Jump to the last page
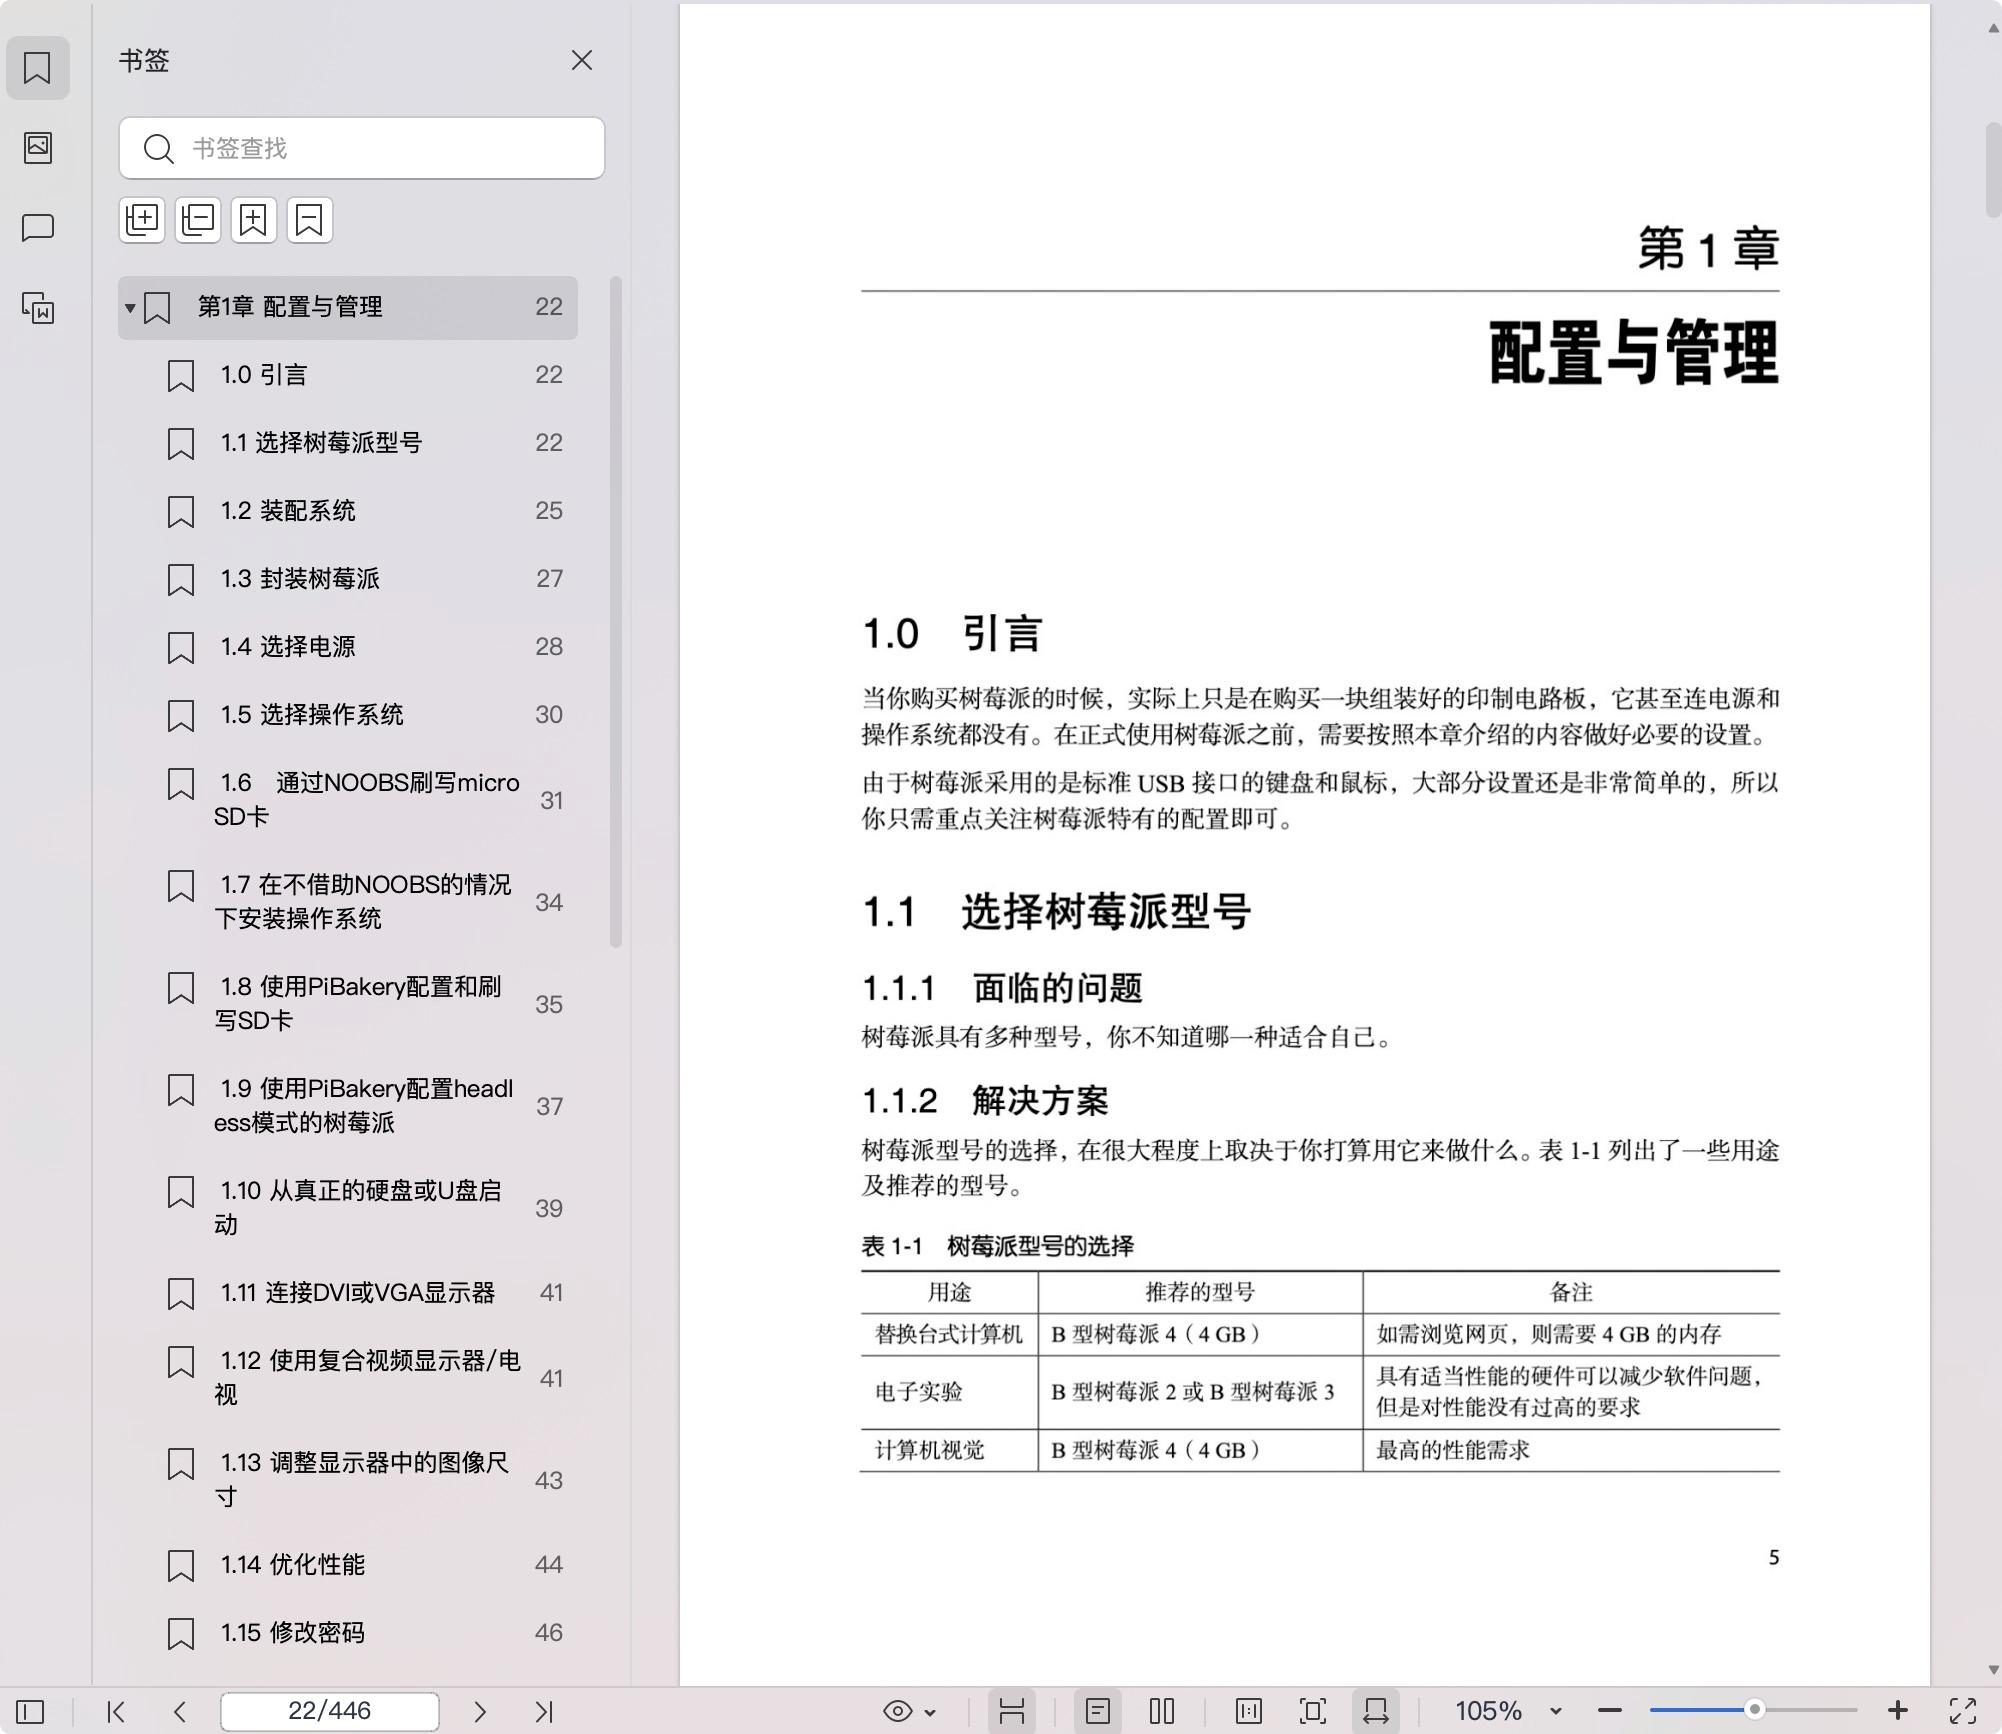 (x=544, y=1711)
